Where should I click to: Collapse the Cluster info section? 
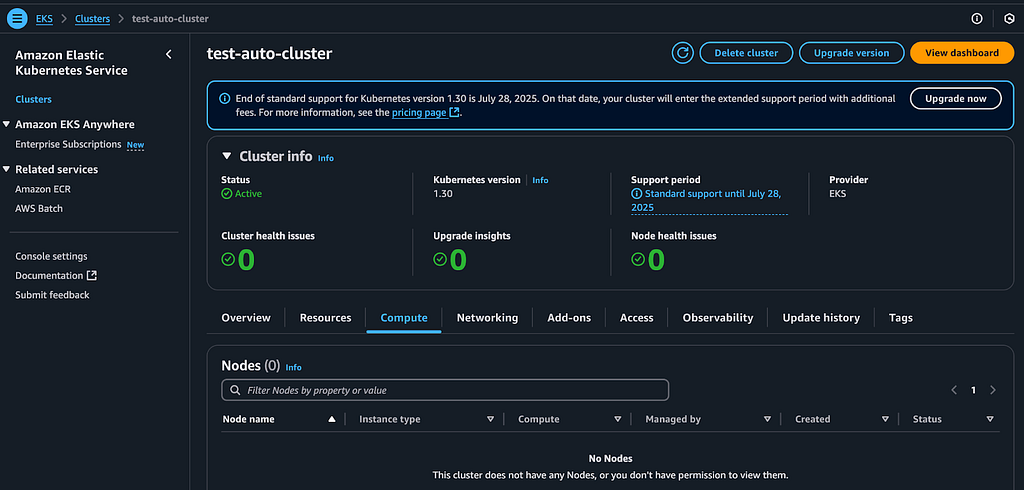[227, 156]
